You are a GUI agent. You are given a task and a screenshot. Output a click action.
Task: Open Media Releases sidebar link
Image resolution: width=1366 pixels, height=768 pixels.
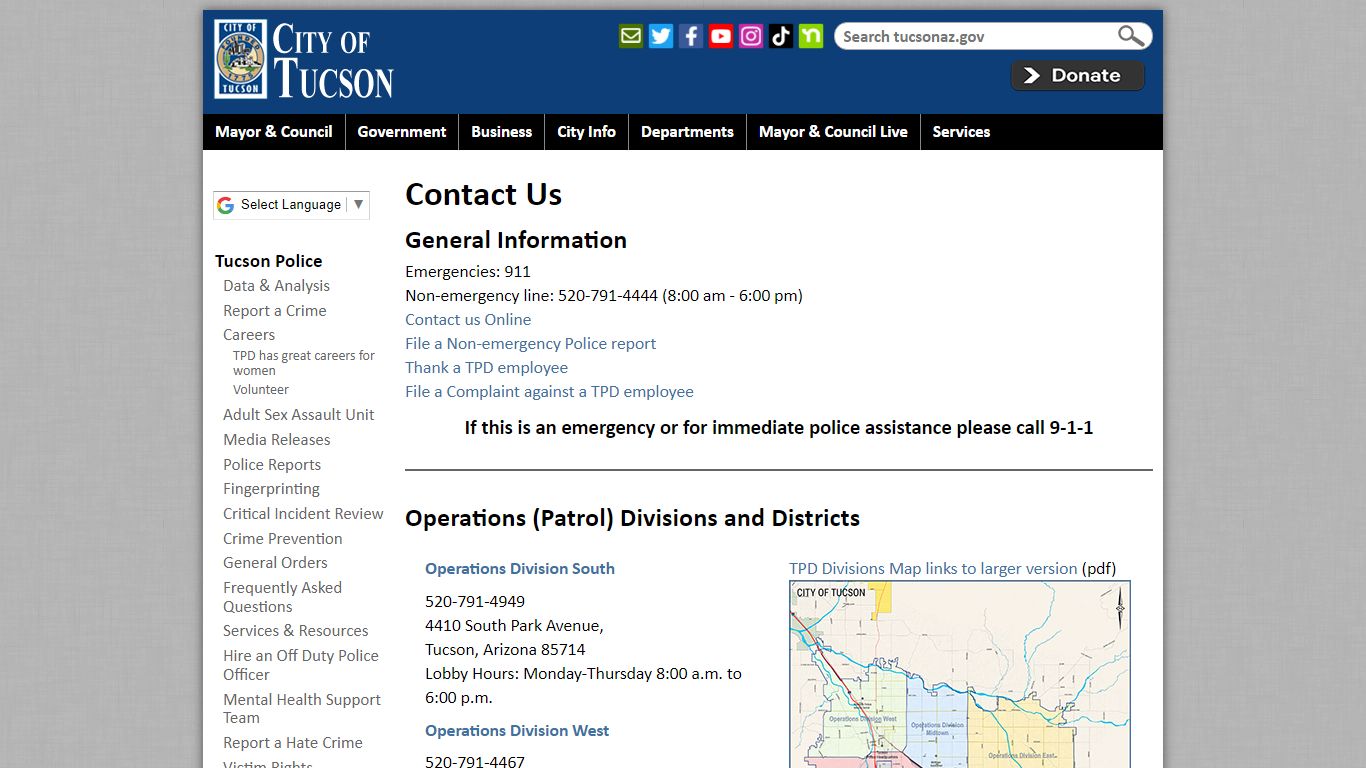click(x=277, y=440)
